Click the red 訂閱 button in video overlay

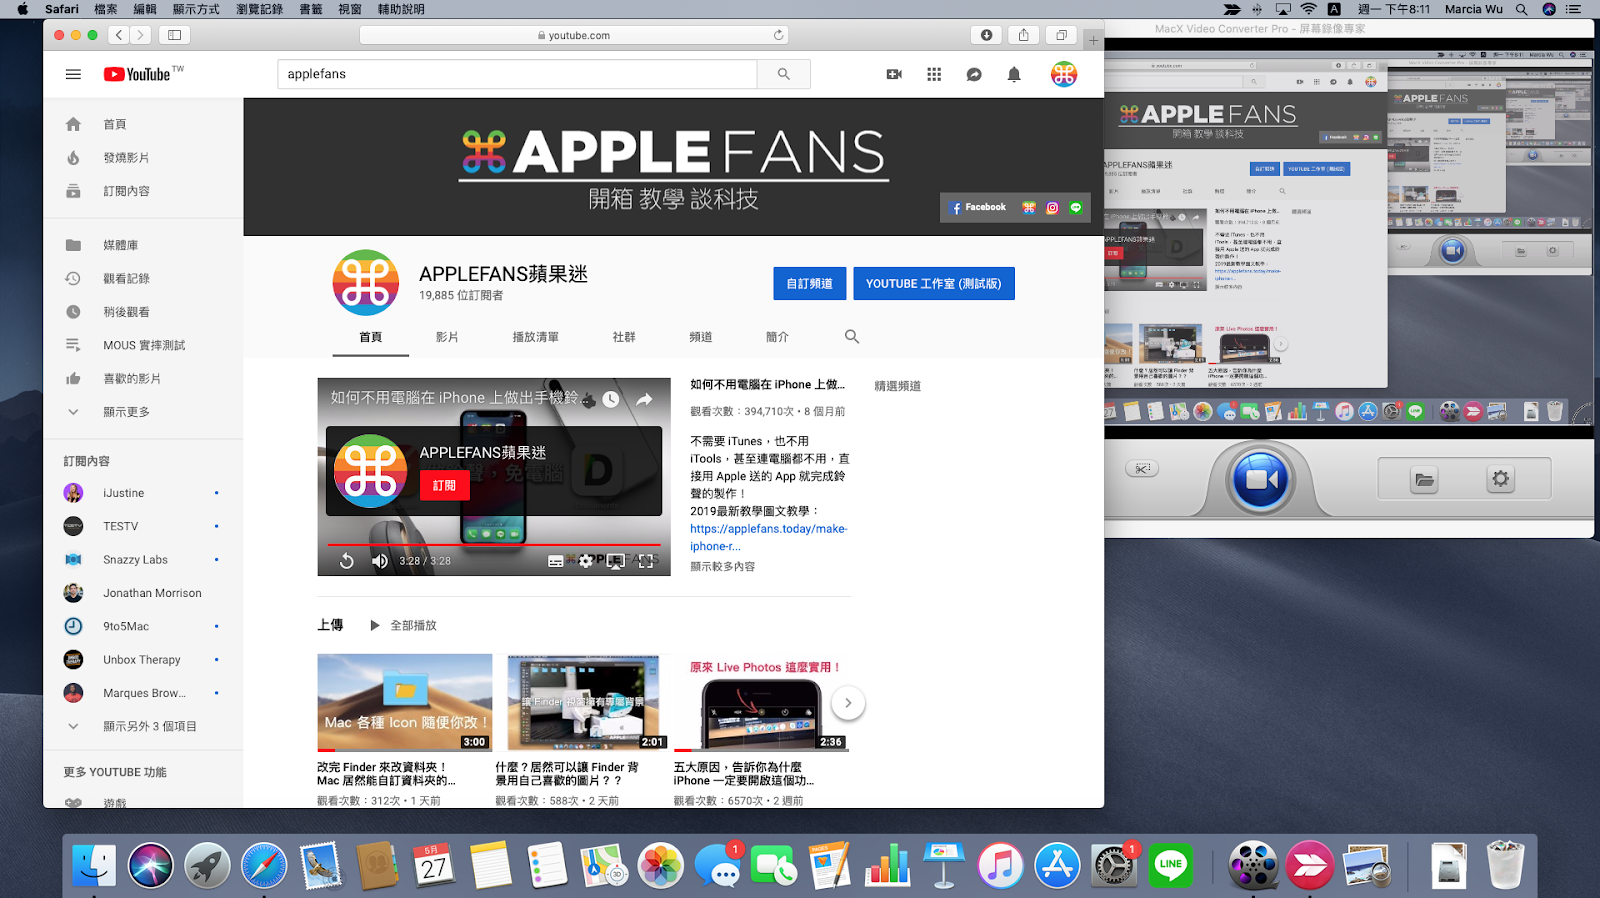tap(444, 485)
